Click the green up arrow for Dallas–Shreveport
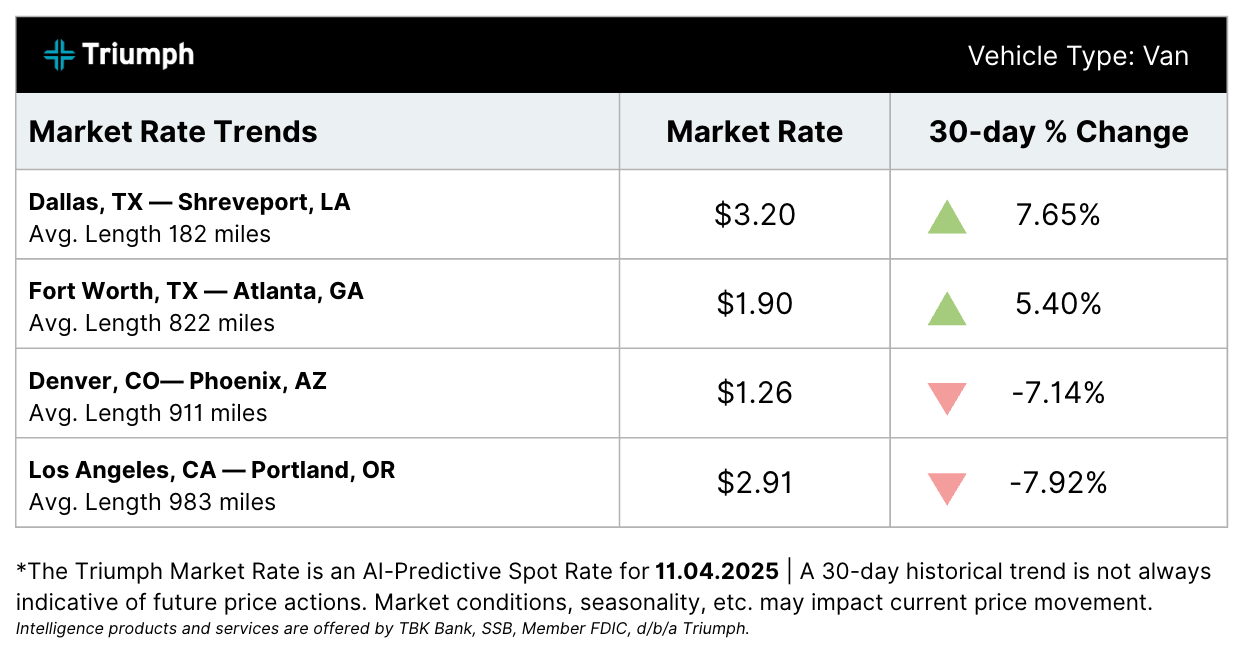The width and height of the screenshot is (1246, 652). [x=946, y=217]
